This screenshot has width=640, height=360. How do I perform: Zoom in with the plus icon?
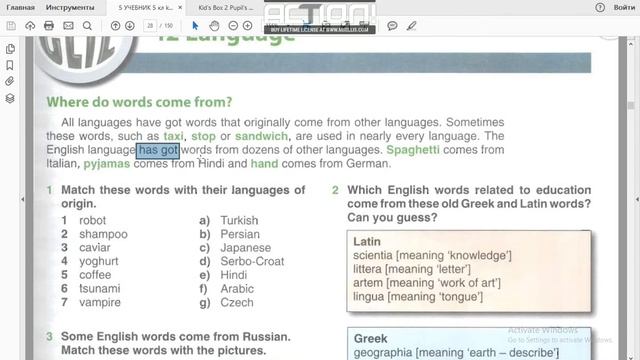tap(247, 26)
